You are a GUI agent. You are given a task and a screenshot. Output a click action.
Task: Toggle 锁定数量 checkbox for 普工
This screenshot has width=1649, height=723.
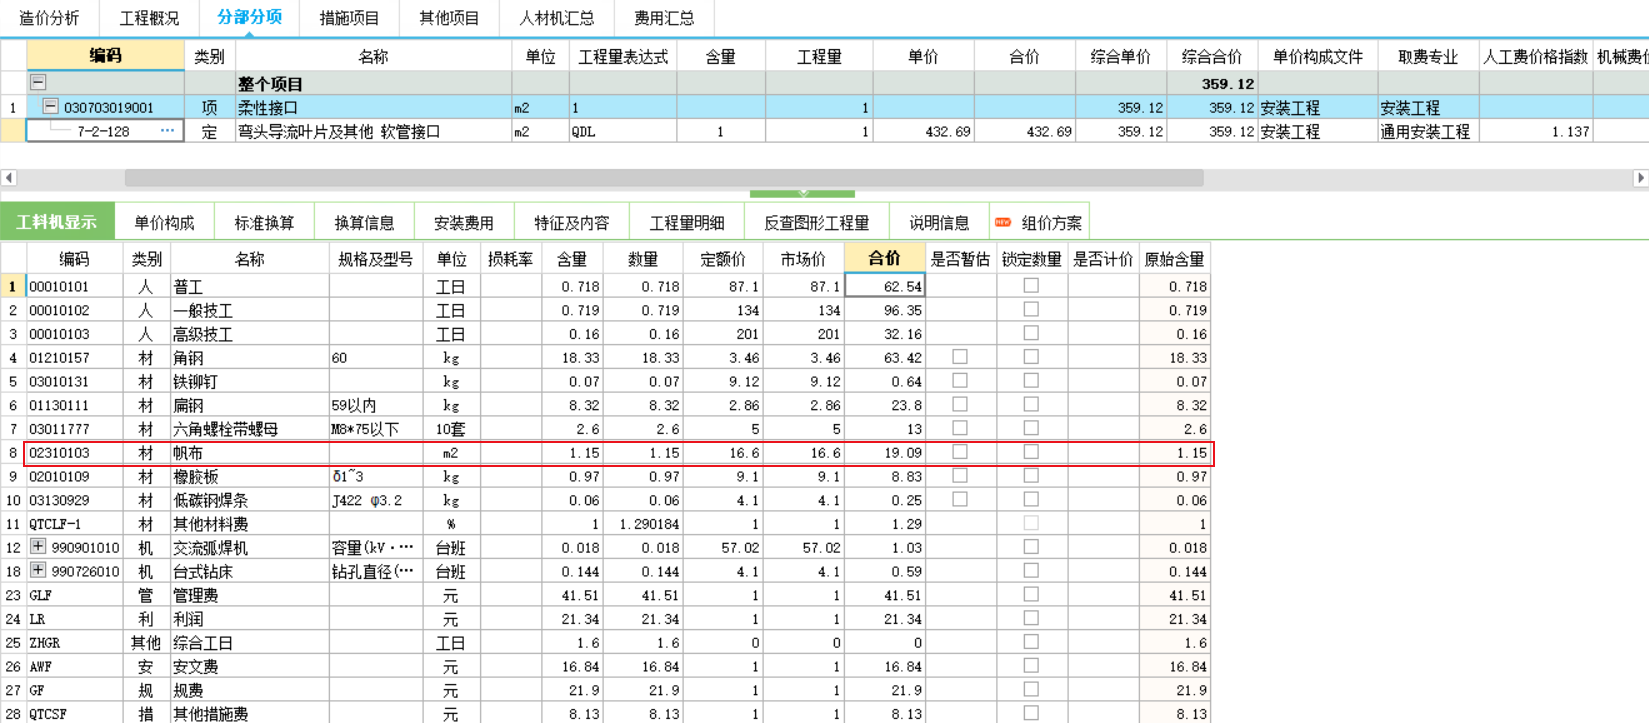pos(1031,285)
